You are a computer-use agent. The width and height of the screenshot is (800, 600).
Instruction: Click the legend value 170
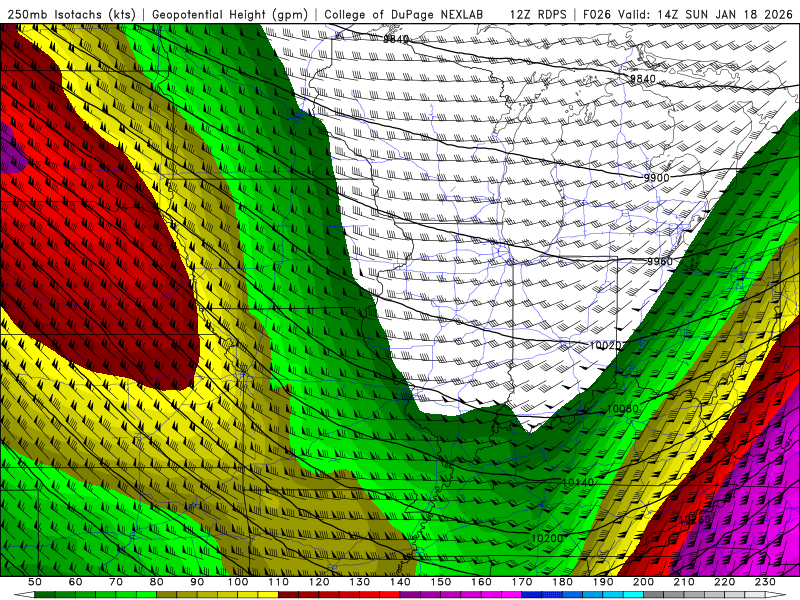(x=522, y=582)
